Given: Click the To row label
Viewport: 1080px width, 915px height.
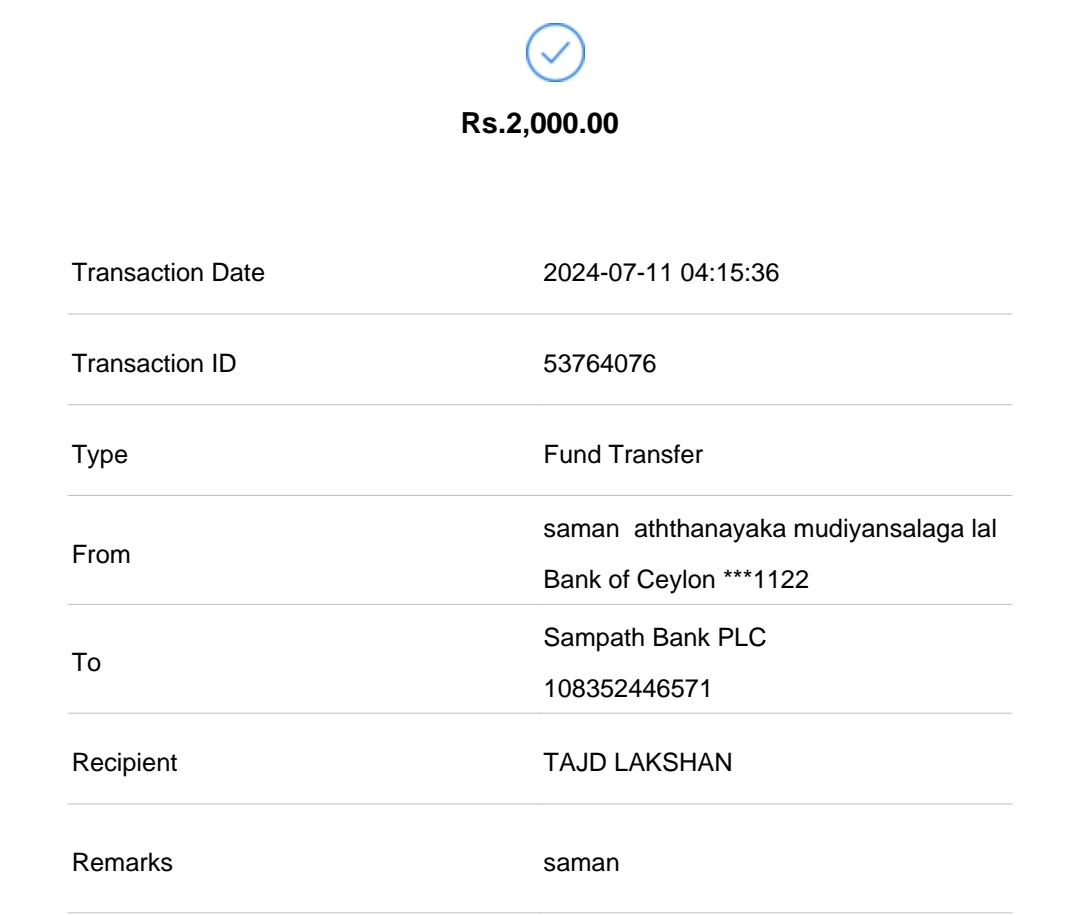Looking at the screenshot, I should (87, 663).
